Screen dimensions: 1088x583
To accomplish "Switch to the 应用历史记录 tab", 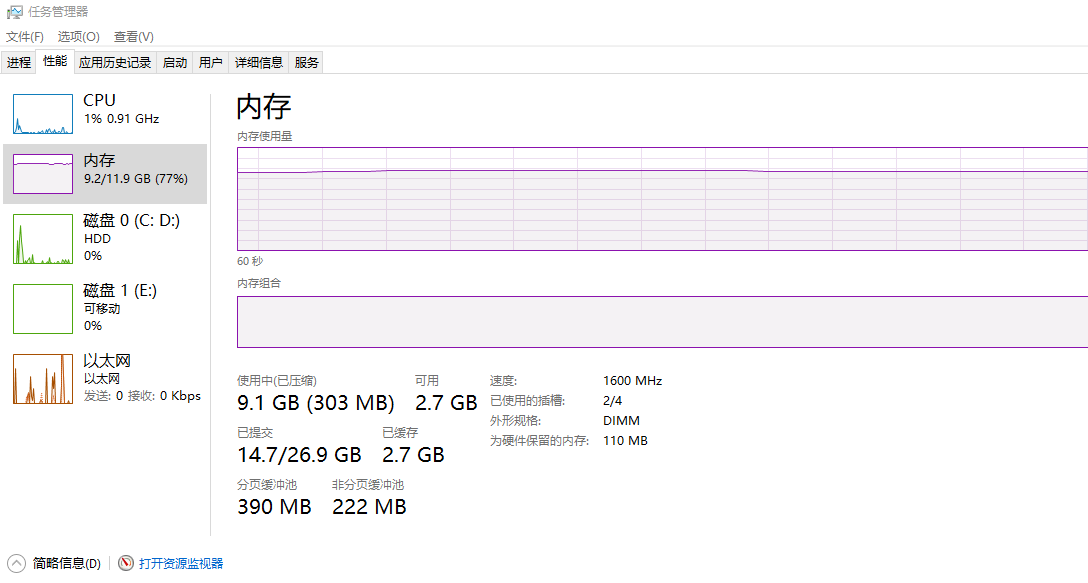I will click(x=115, y=62).
